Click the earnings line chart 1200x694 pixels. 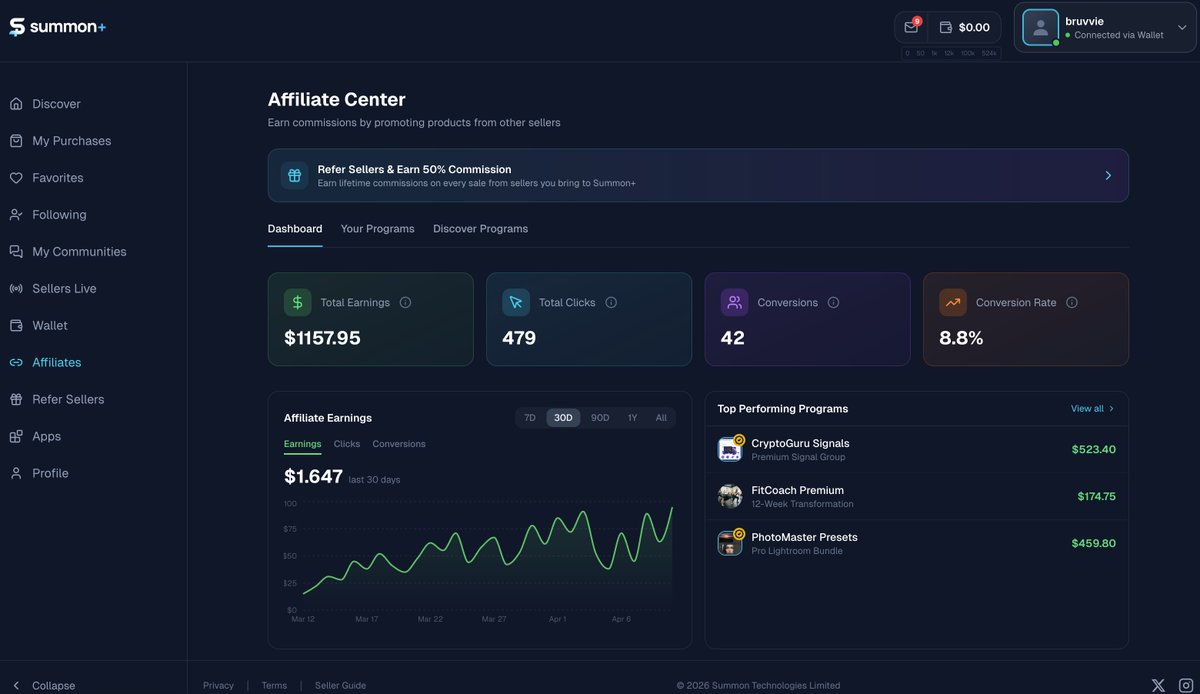pyautogui.click(x=487, y=556)
